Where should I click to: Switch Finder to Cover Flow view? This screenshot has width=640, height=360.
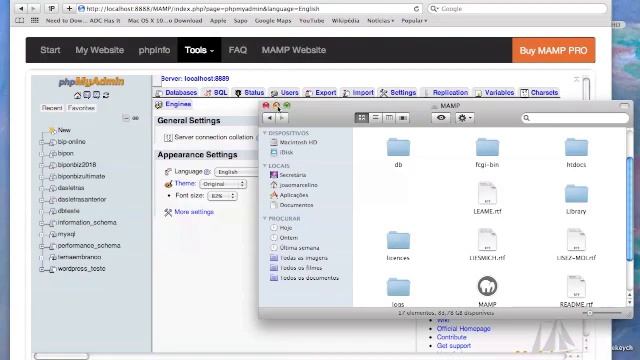pyautogui.click(x=402, y=118)
